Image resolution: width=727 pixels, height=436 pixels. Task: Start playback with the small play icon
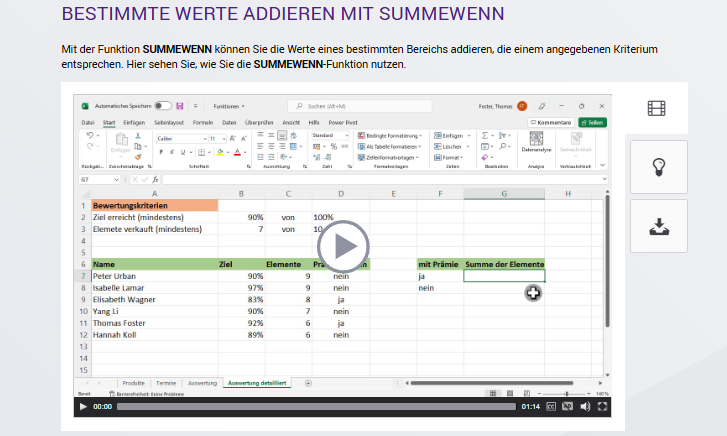[83, 407]
